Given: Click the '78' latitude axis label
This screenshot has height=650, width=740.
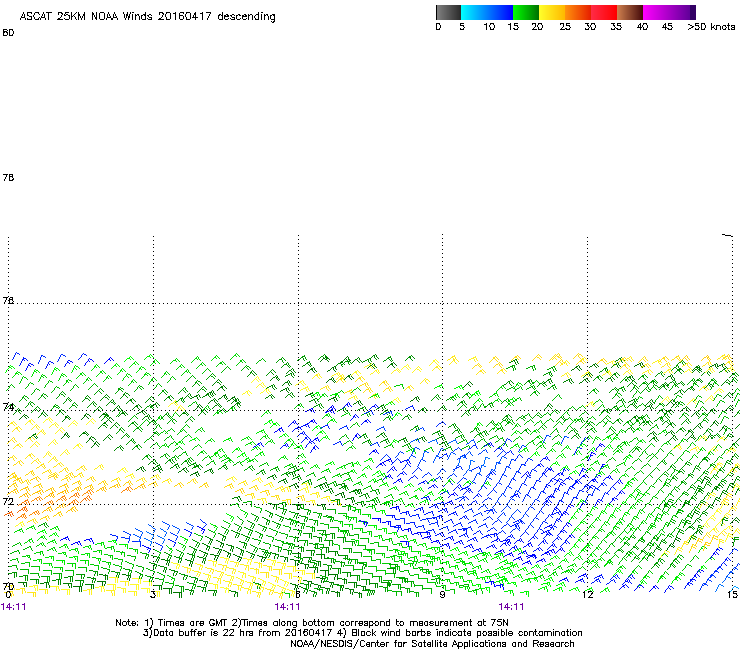Looking at the screenshot, I should [8, 177].
